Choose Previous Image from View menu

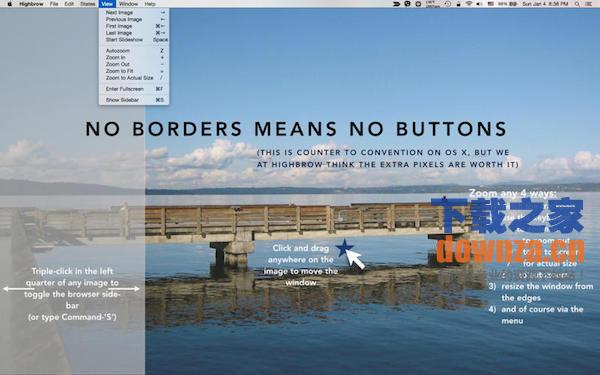click(x=134, y=20)
